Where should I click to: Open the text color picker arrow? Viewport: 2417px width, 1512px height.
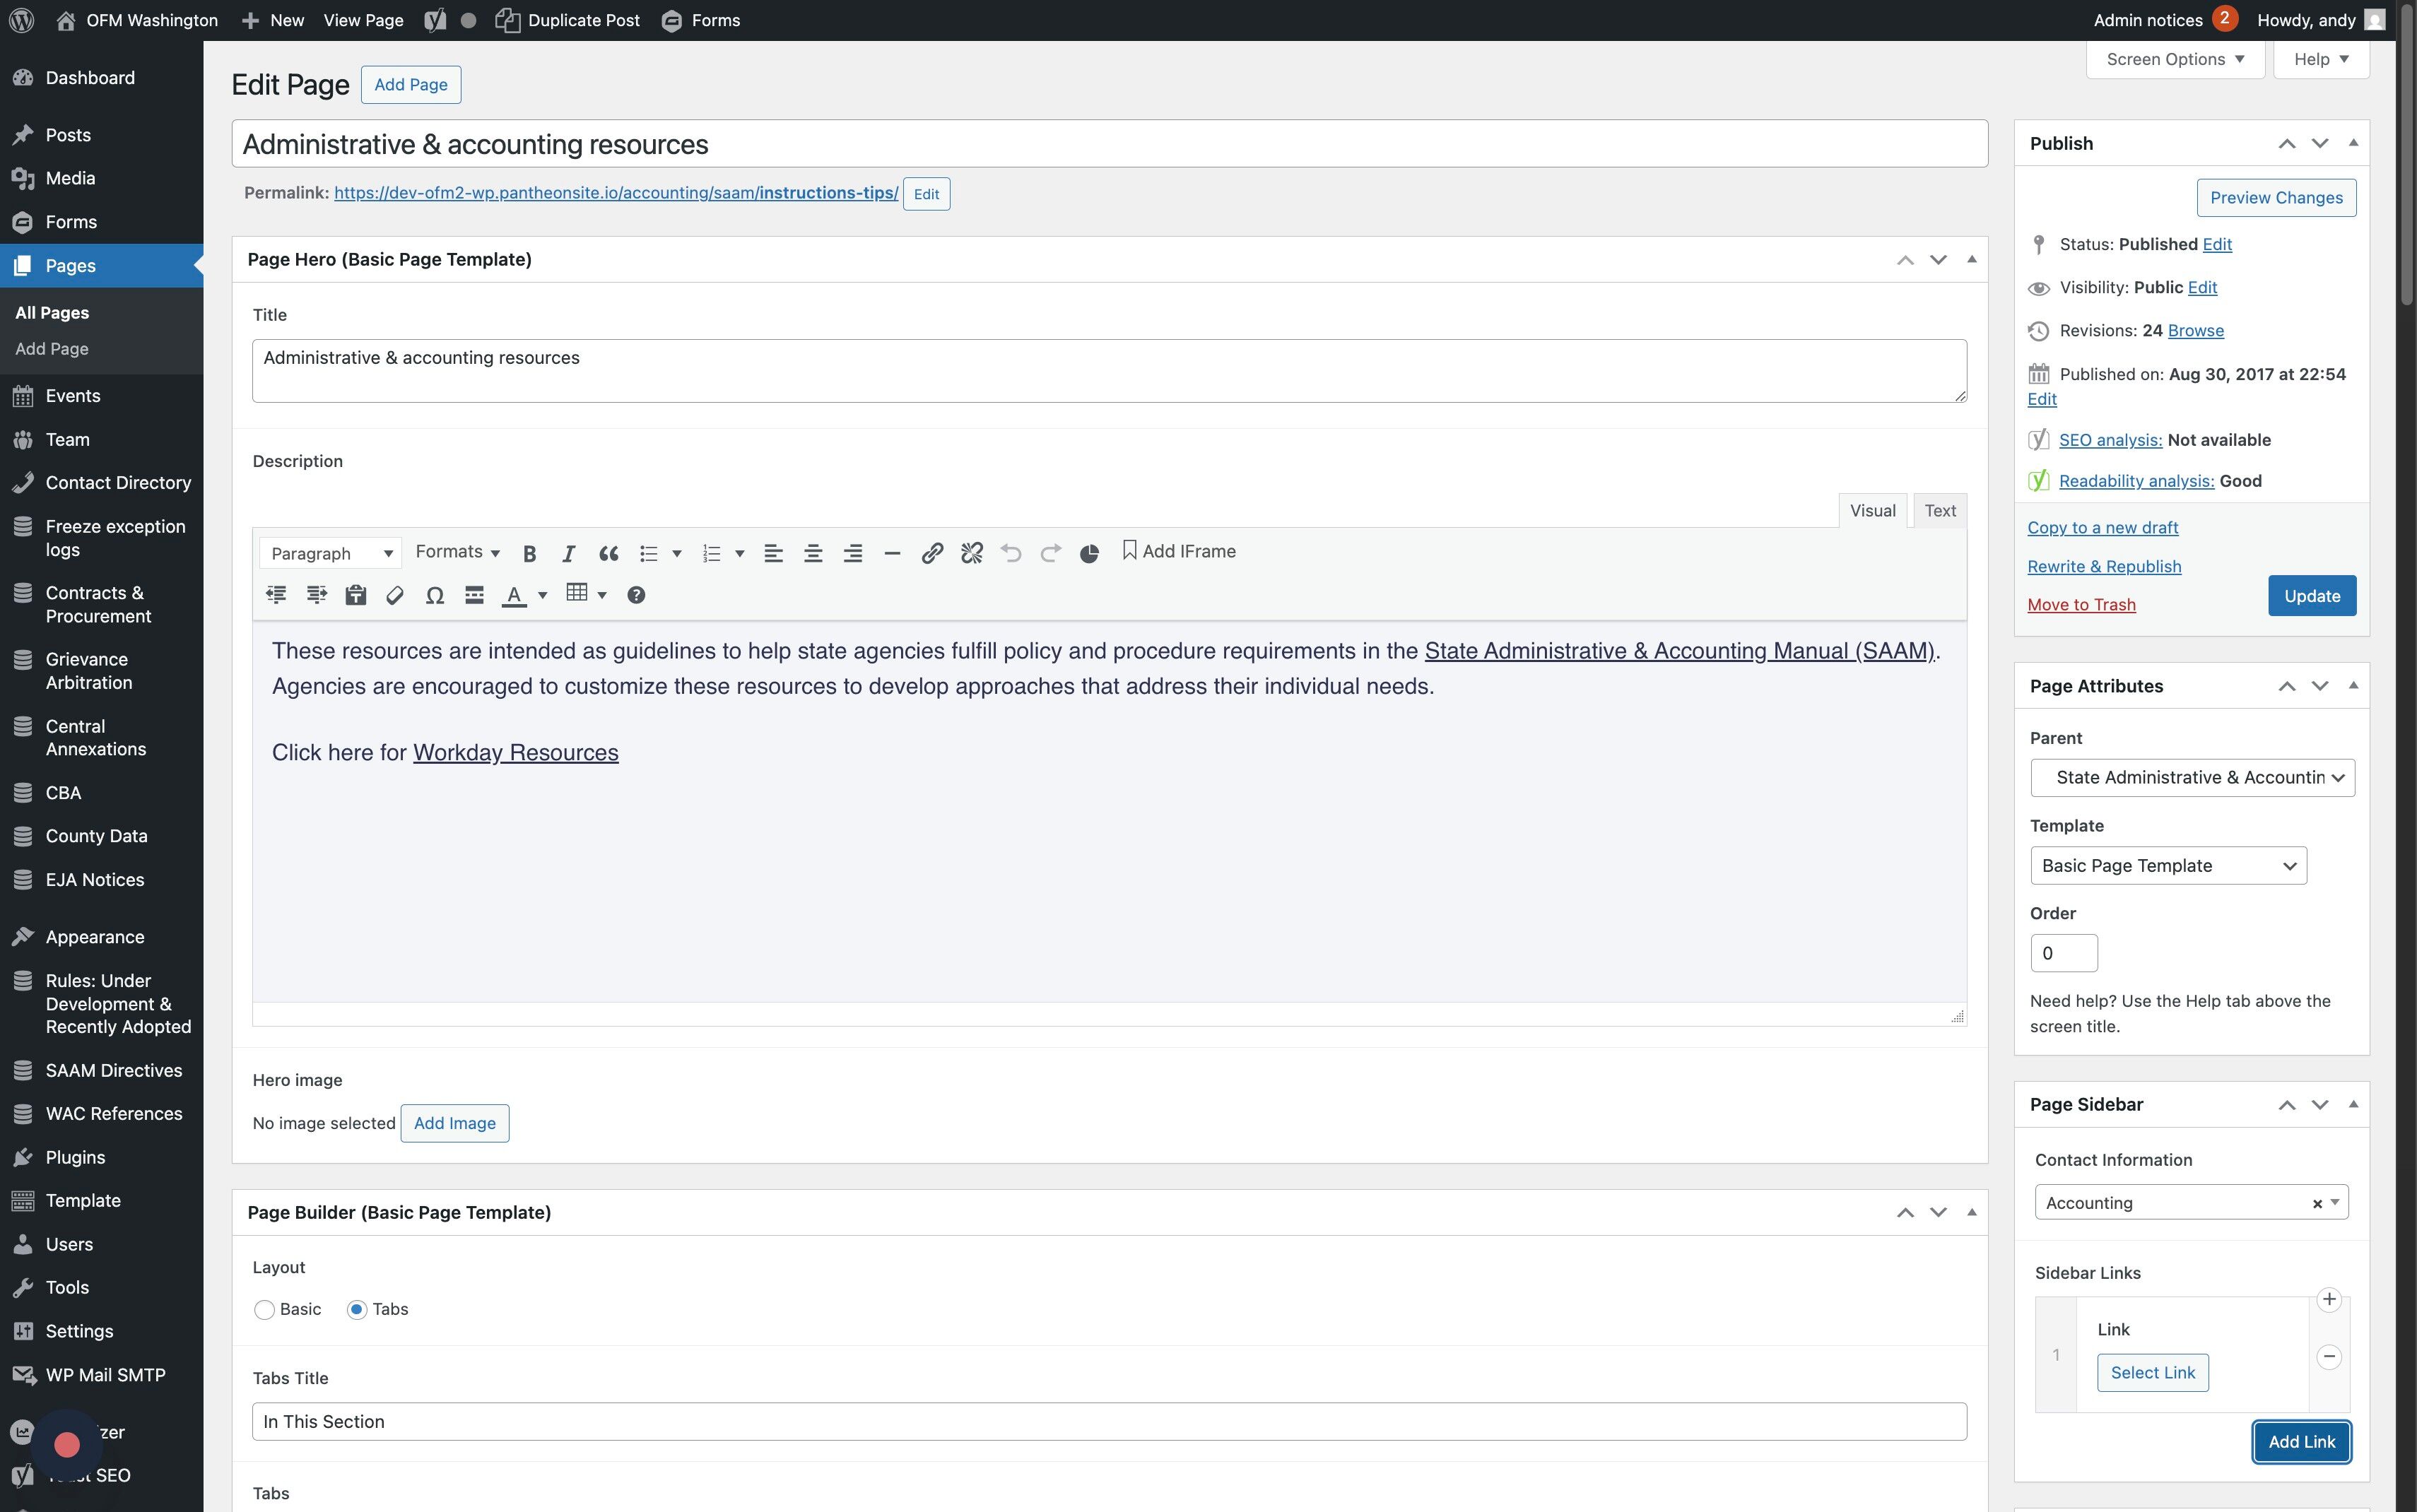point(543,596)
